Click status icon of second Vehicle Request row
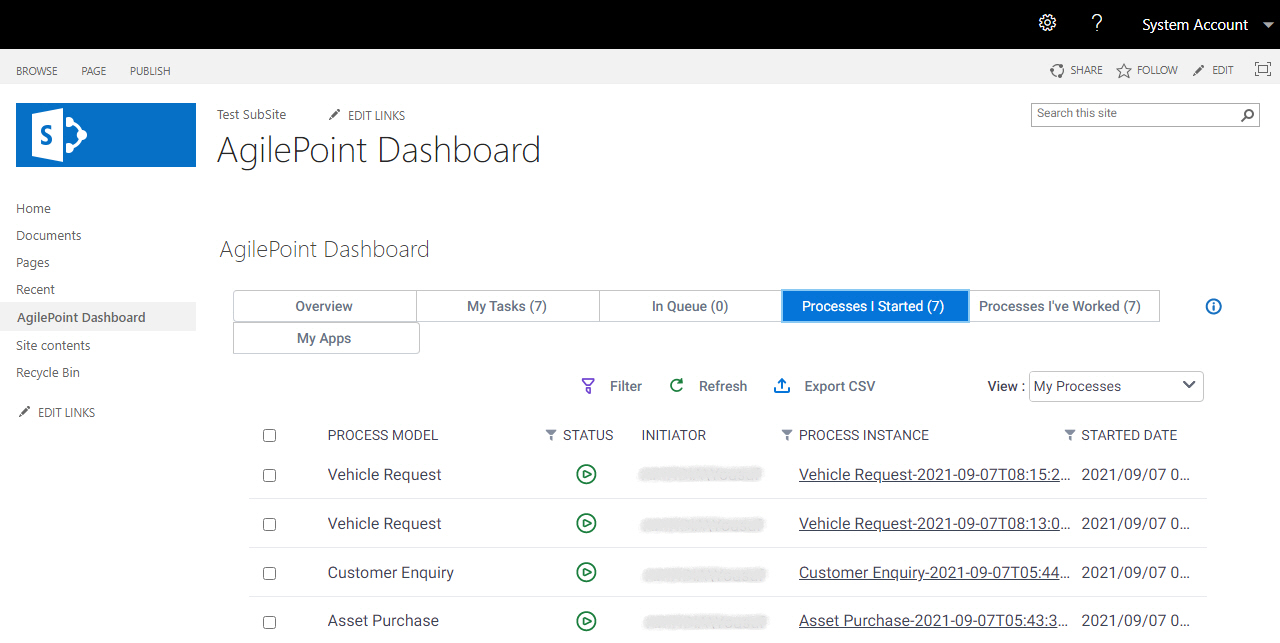This screenshot has height=643, width=1280. 586,523
